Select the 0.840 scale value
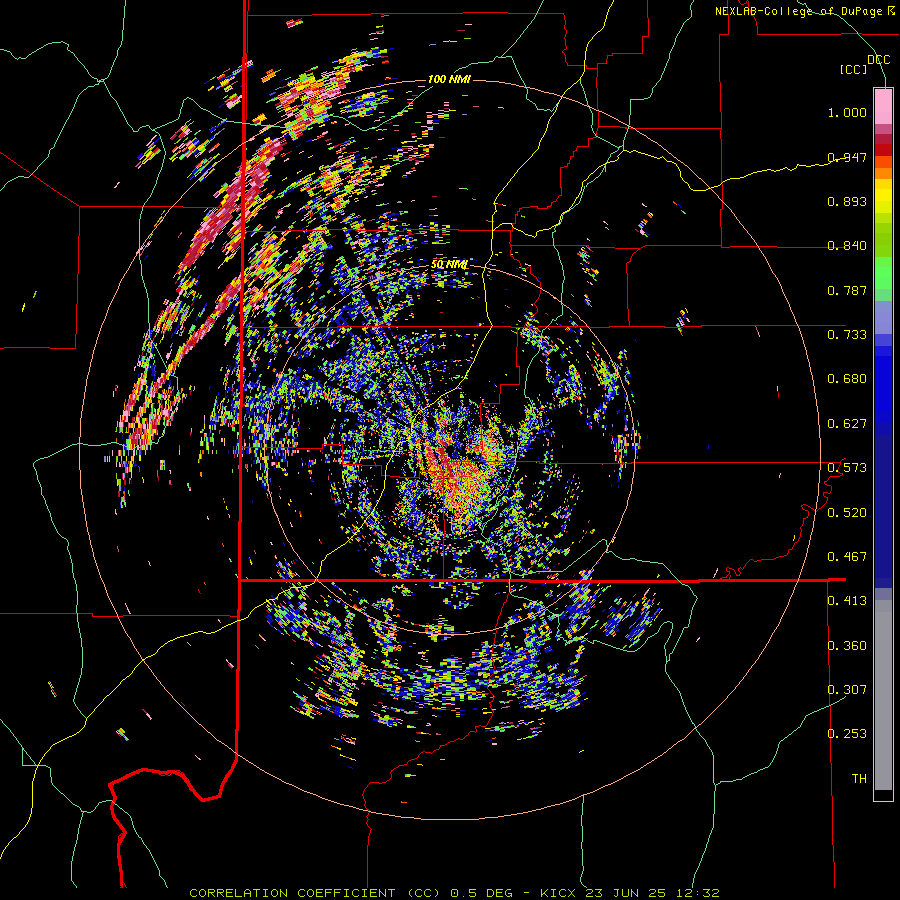This screenshot has height=900, width=900. [847, 246]
